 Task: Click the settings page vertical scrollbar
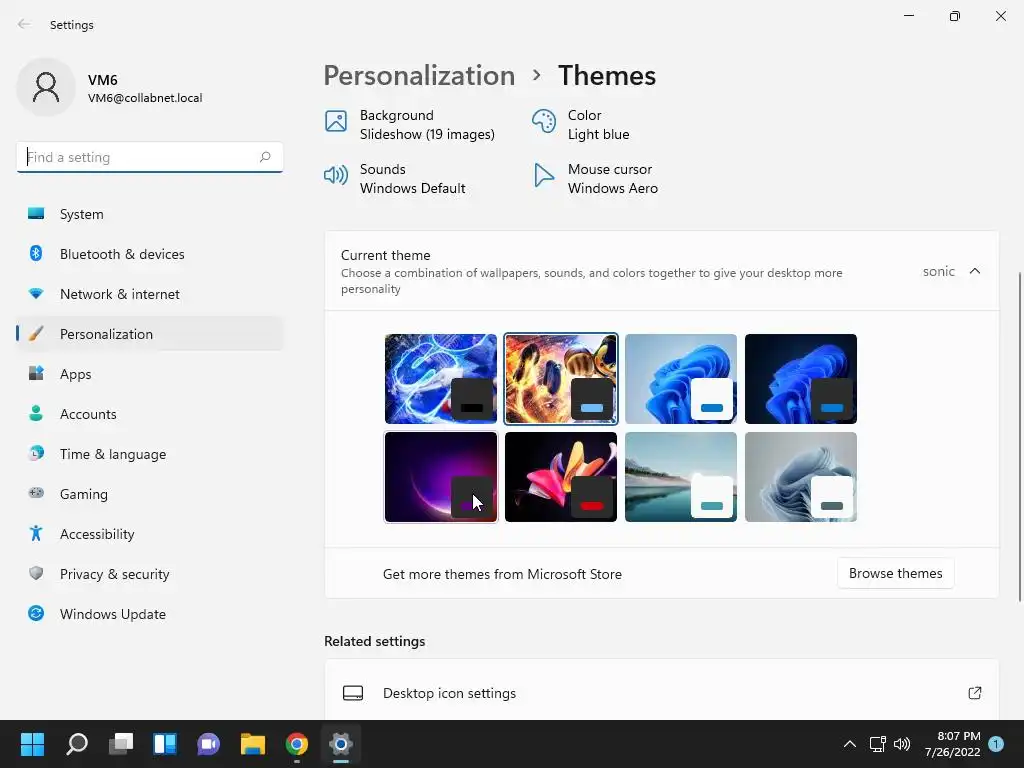pyautogui.click(x=1019, y=436)
